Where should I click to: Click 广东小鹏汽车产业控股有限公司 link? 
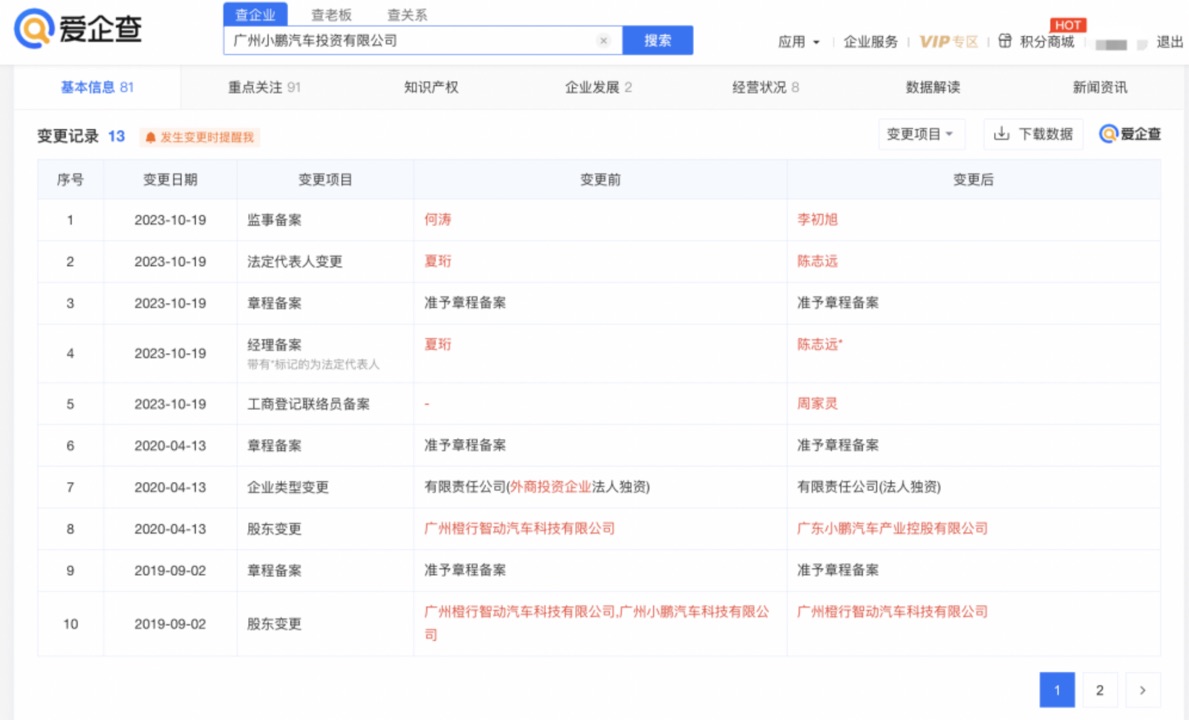point(893,529)
